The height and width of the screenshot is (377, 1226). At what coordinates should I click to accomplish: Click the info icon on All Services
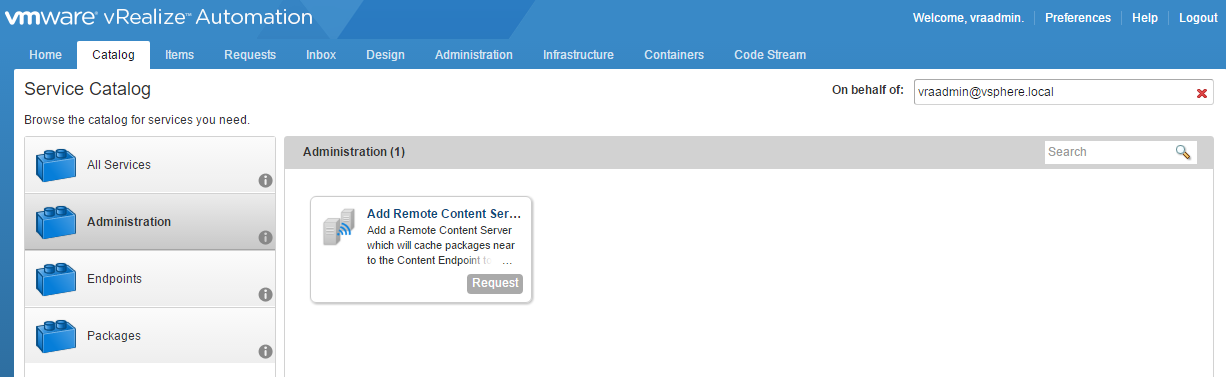(x=265, y=181)
